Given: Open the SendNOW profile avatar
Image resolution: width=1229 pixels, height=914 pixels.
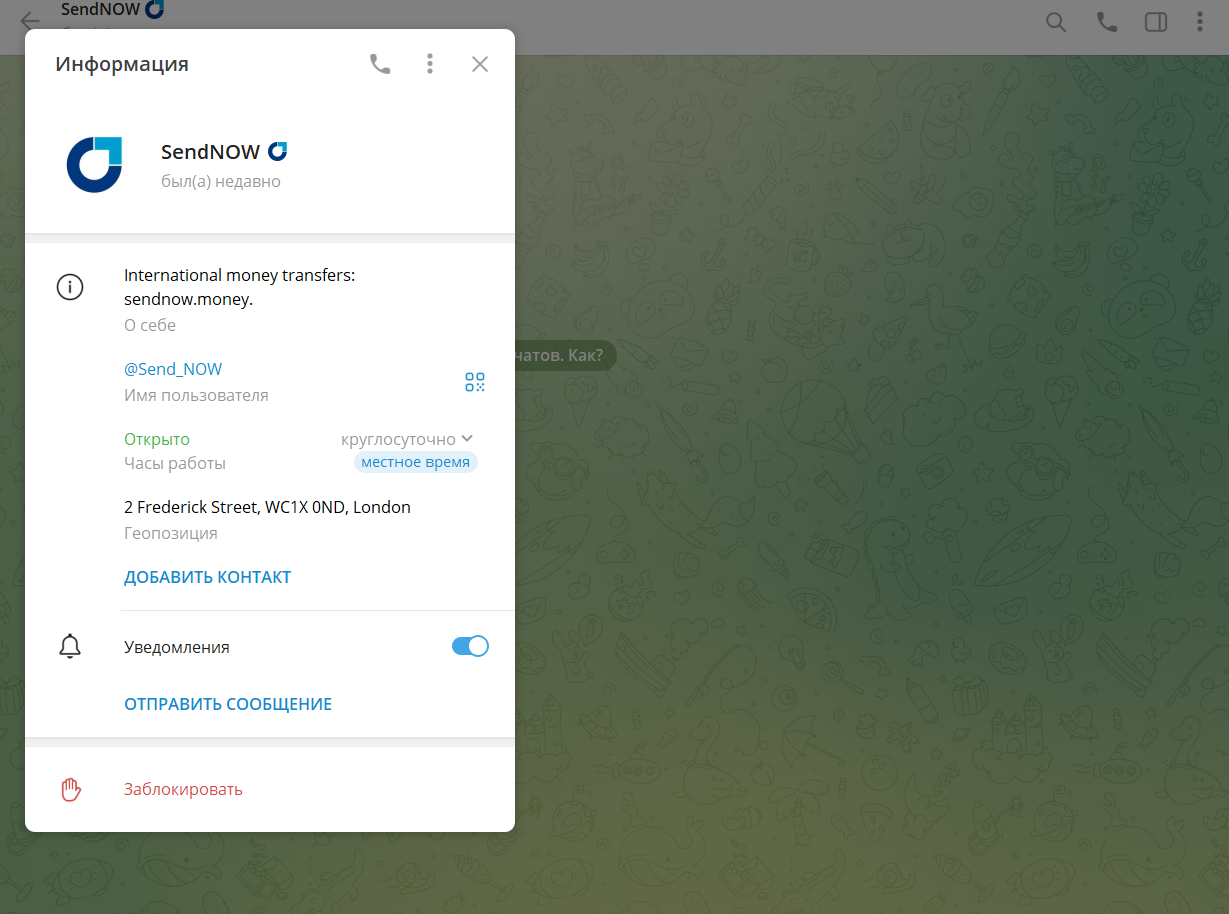Looking at the screenshot, I should (94, 165).
